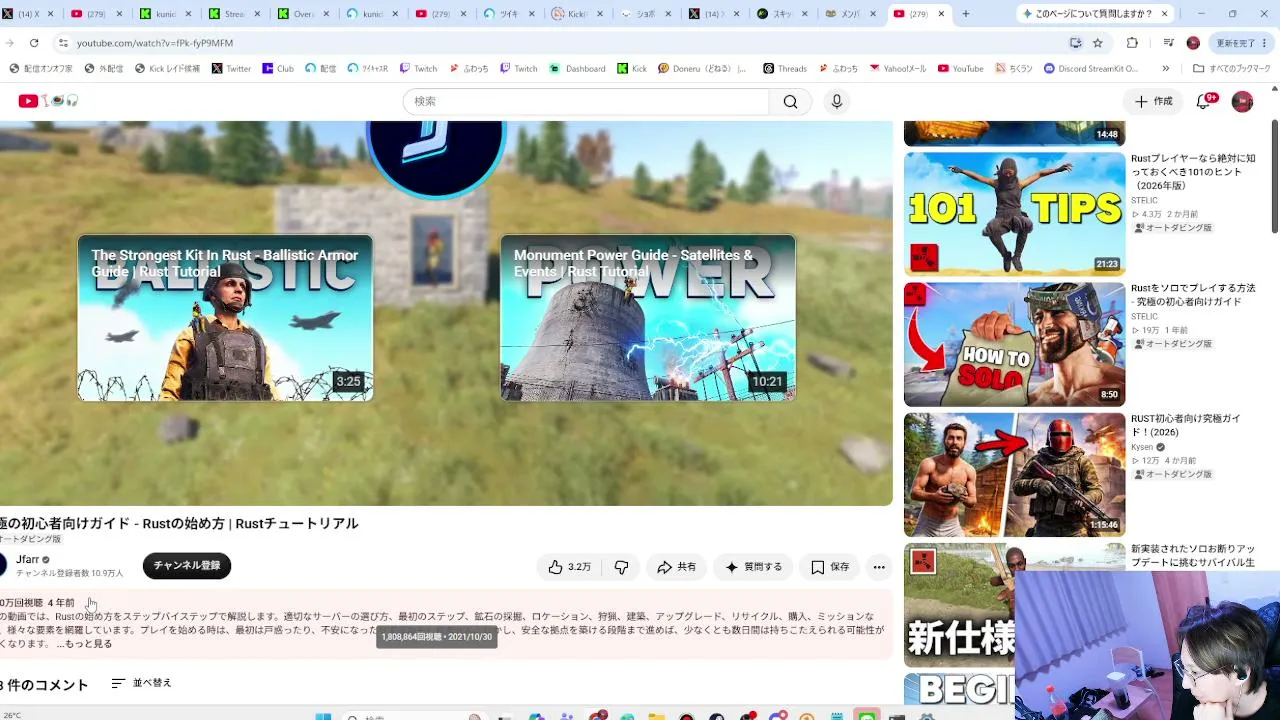Image resolution: width=1280 pixels, height=720 pixels.
Task: Show more bookmarks with the chevron
Action: pos(1165,69)
